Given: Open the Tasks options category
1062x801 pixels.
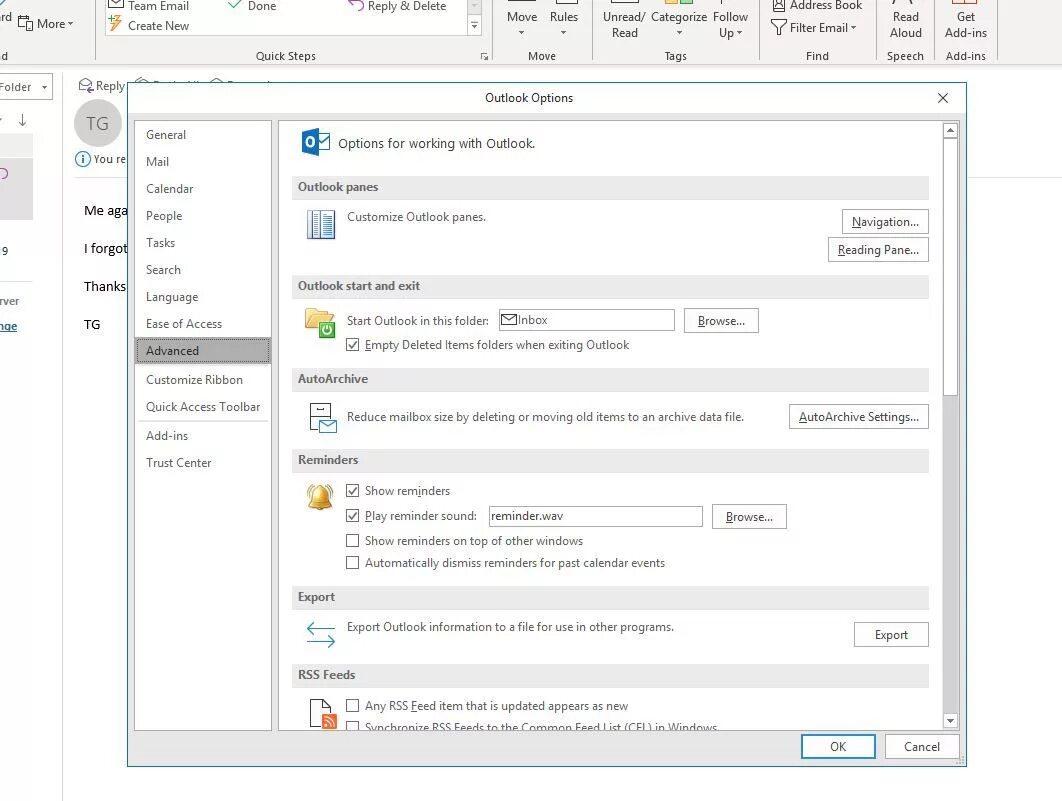Looking at the screenshot, I should tap(203, 243).
